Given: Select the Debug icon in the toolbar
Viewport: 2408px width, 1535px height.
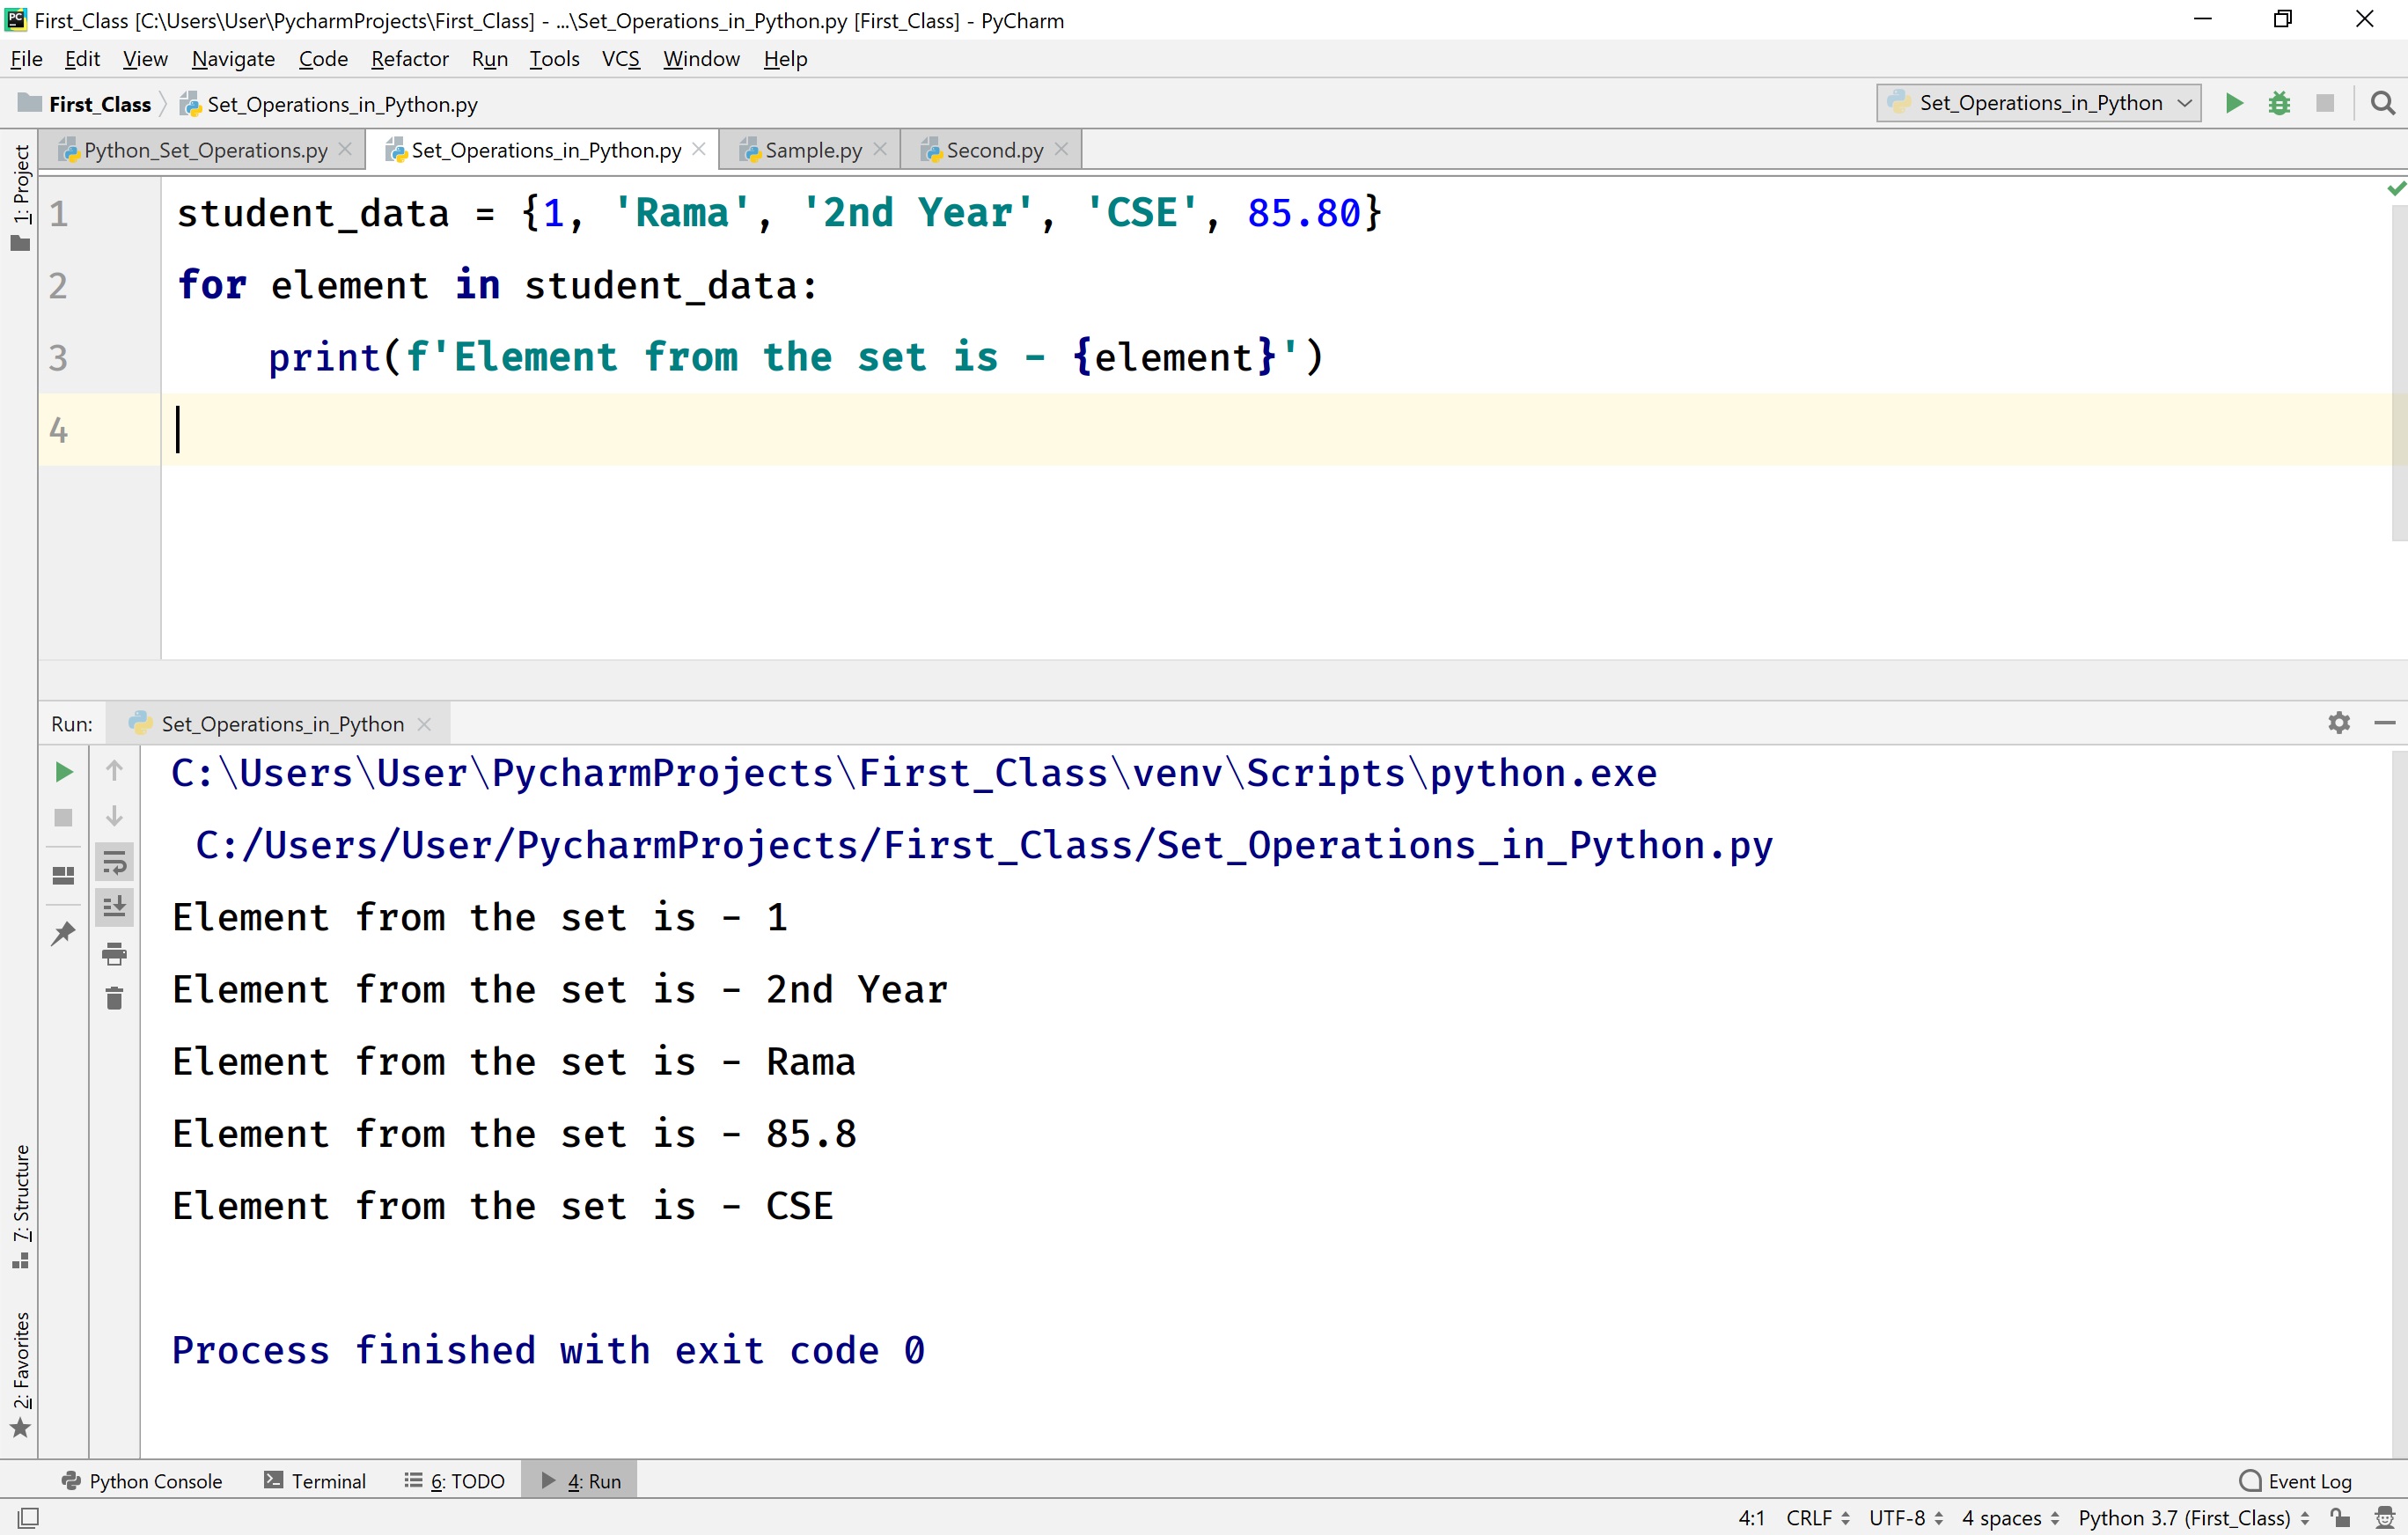Looking at the screenshot, I should (2280, 103).
